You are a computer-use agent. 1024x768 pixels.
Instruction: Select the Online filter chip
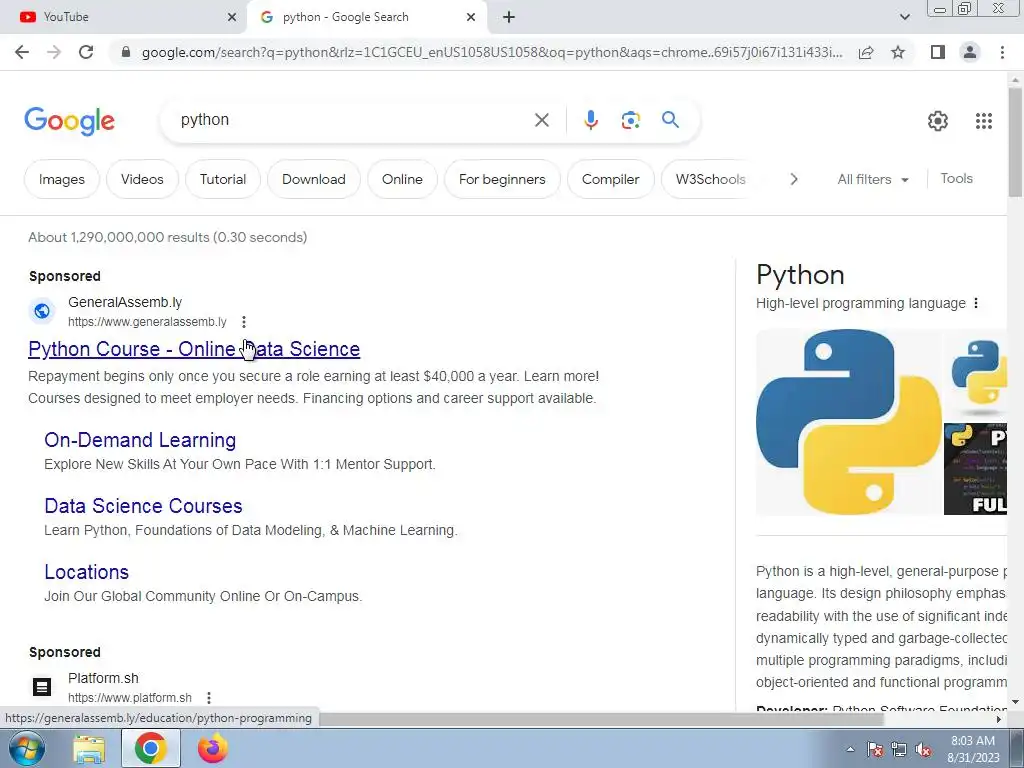(x=402, y=179)
